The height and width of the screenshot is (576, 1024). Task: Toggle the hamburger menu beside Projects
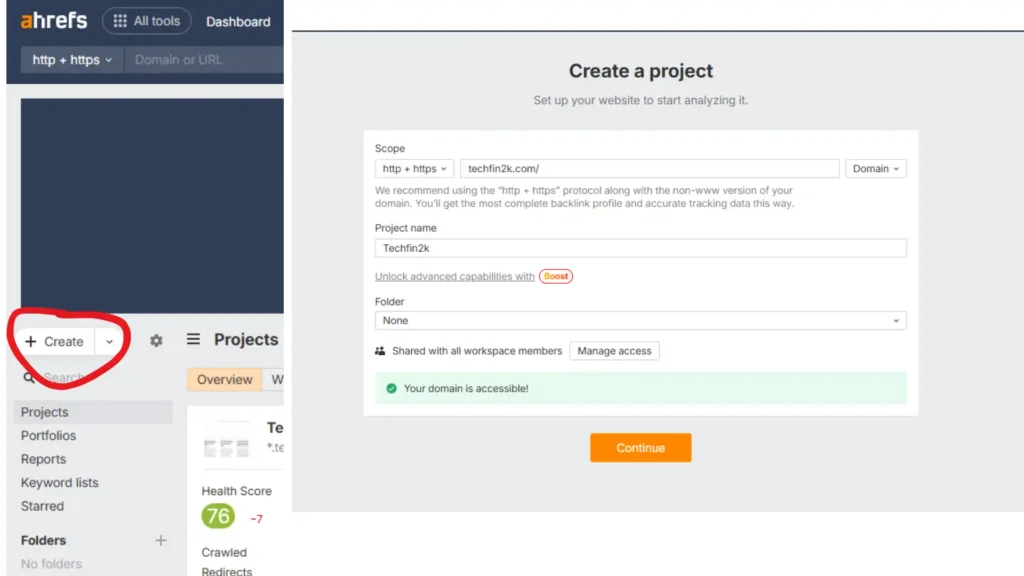(193, 339)
